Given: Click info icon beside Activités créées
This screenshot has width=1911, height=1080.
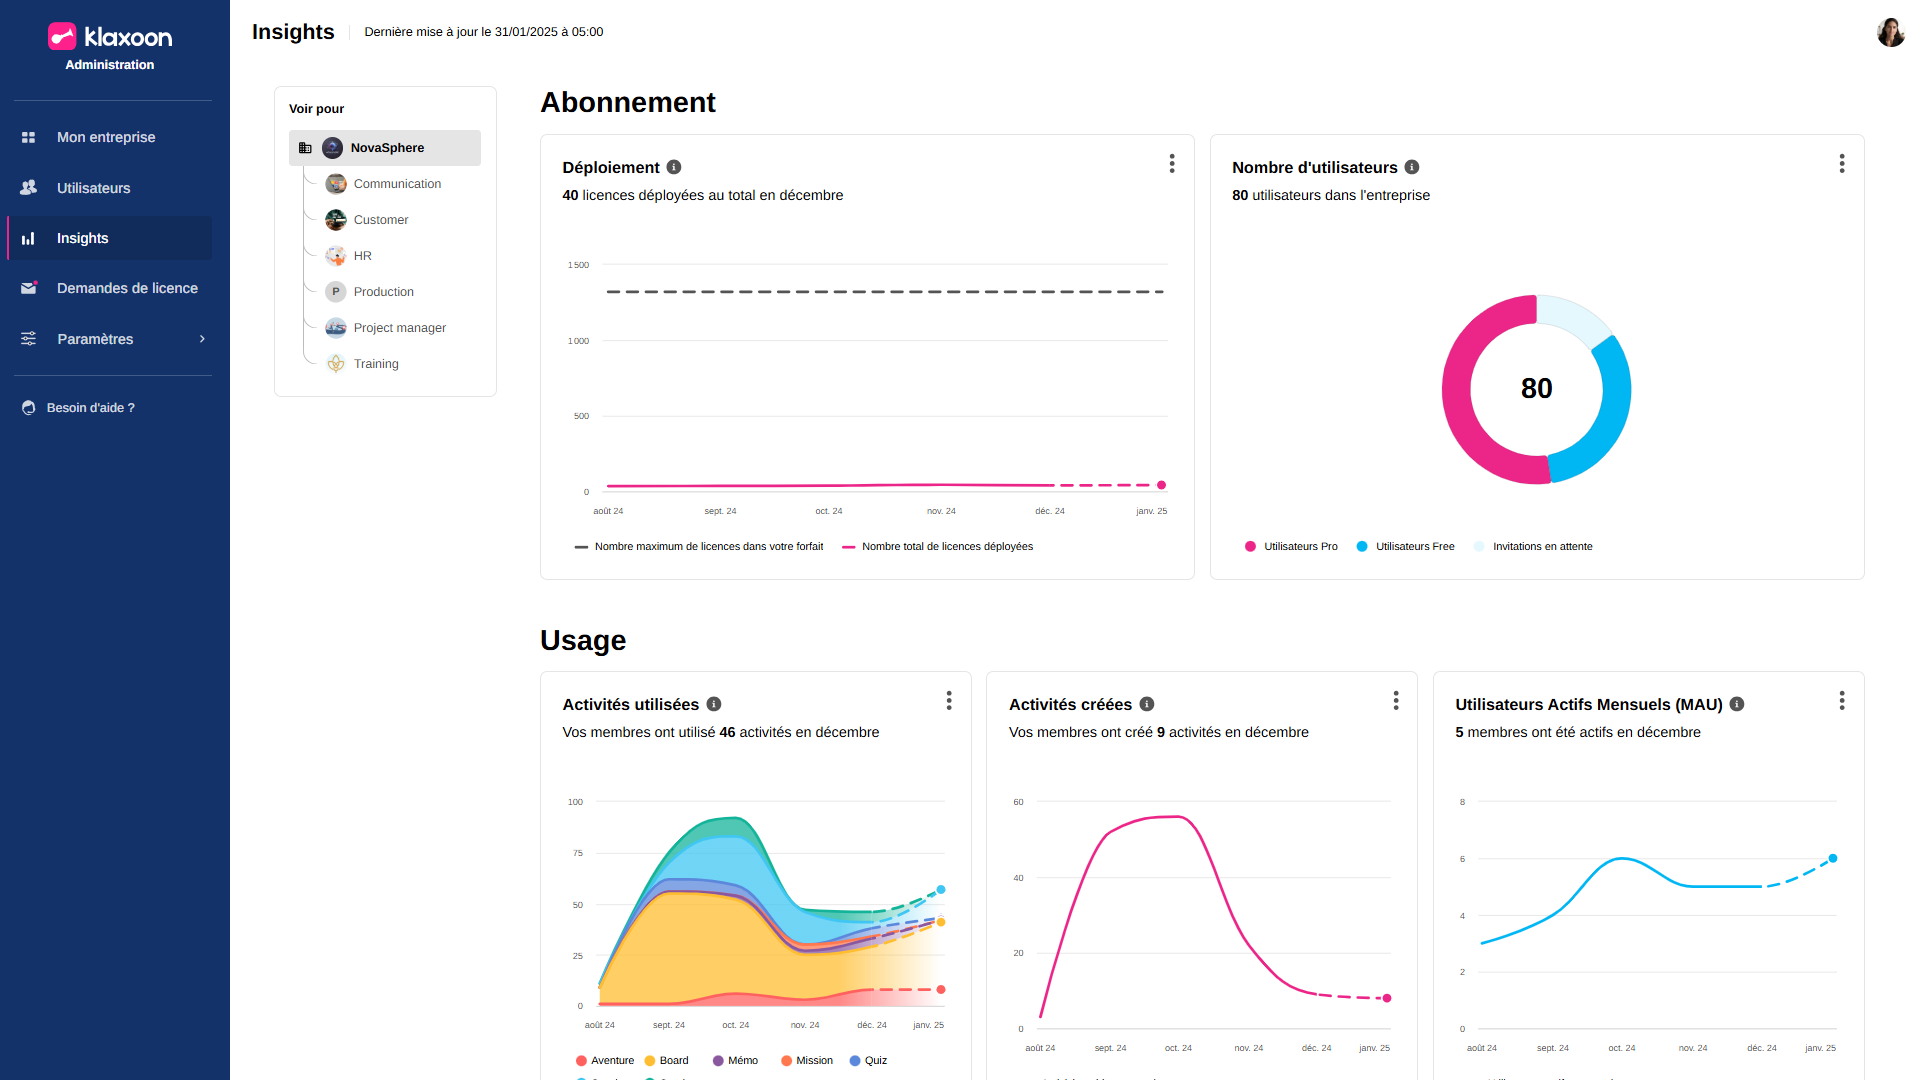Looking at the screenshot, I should [1147, 704].
